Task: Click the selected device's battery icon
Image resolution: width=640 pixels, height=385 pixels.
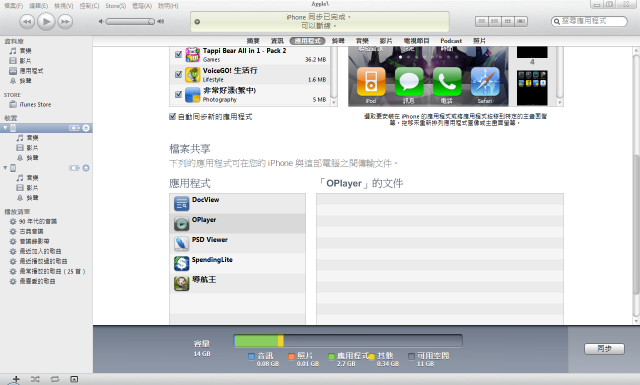Action: tap(74, 128)
